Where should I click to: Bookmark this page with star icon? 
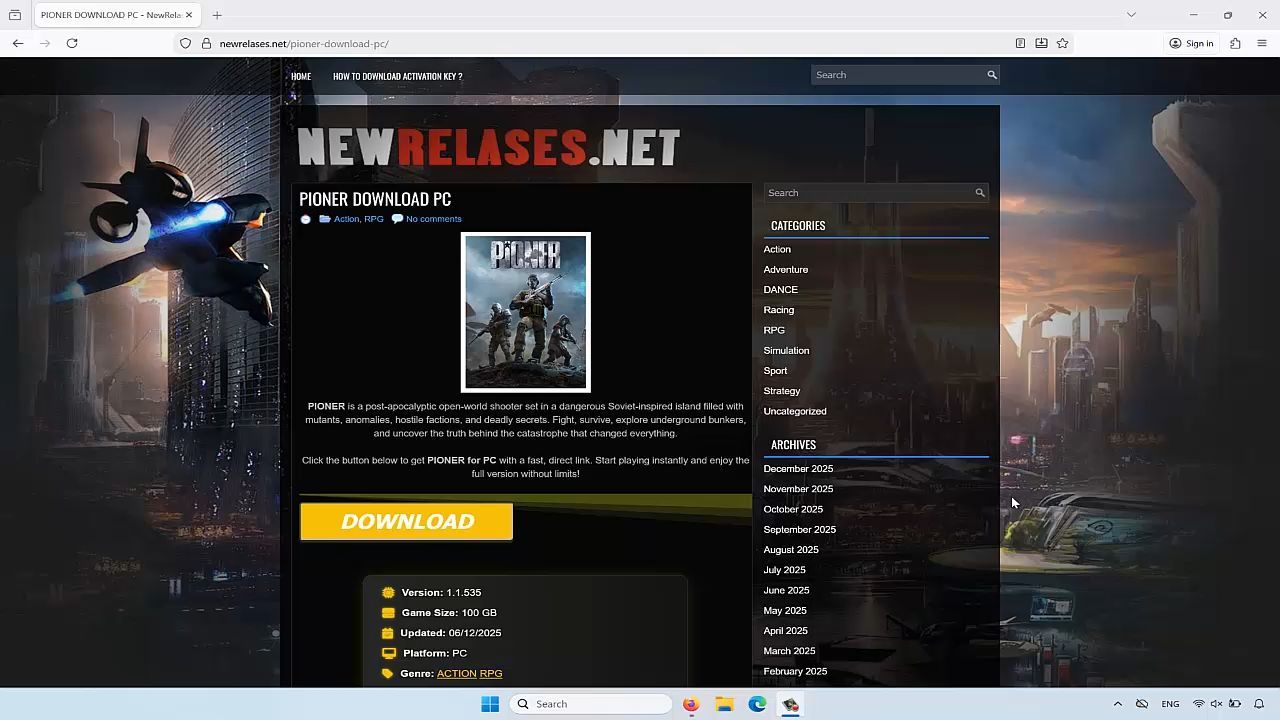pyautogui.click(x=1062, y=43)
